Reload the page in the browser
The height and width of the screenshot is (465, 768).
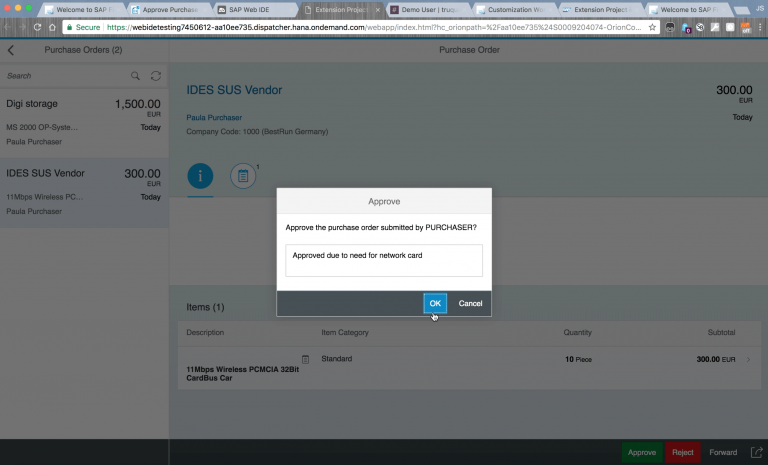coord(37,27)
